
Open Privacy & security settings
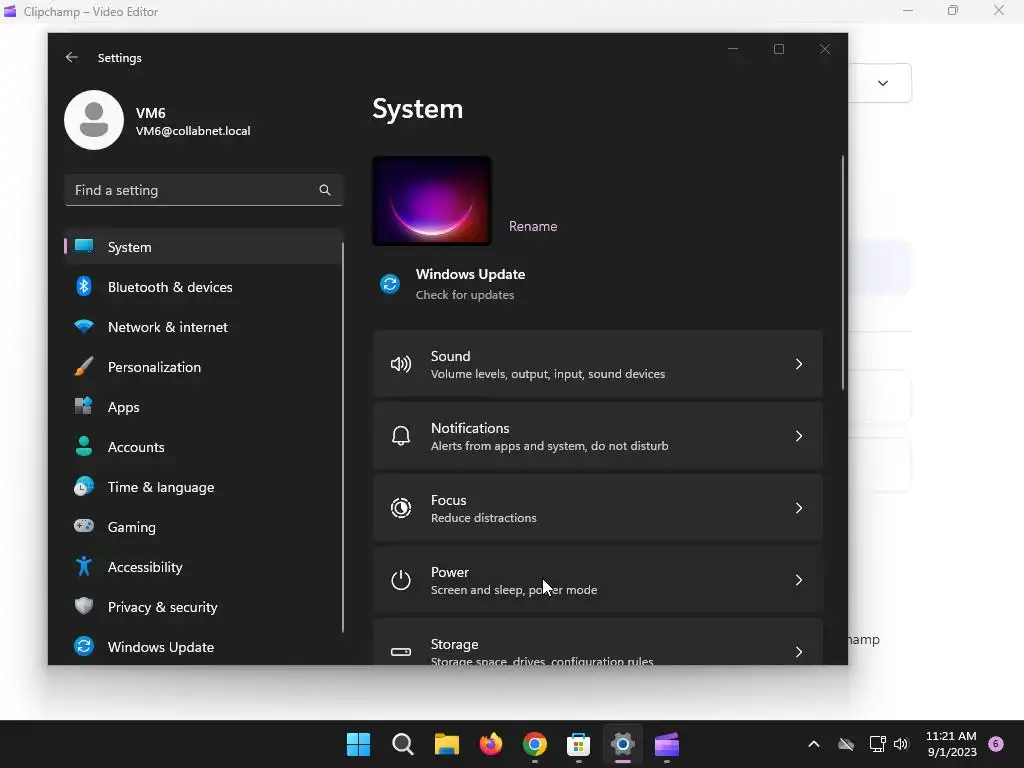(204, 607)
